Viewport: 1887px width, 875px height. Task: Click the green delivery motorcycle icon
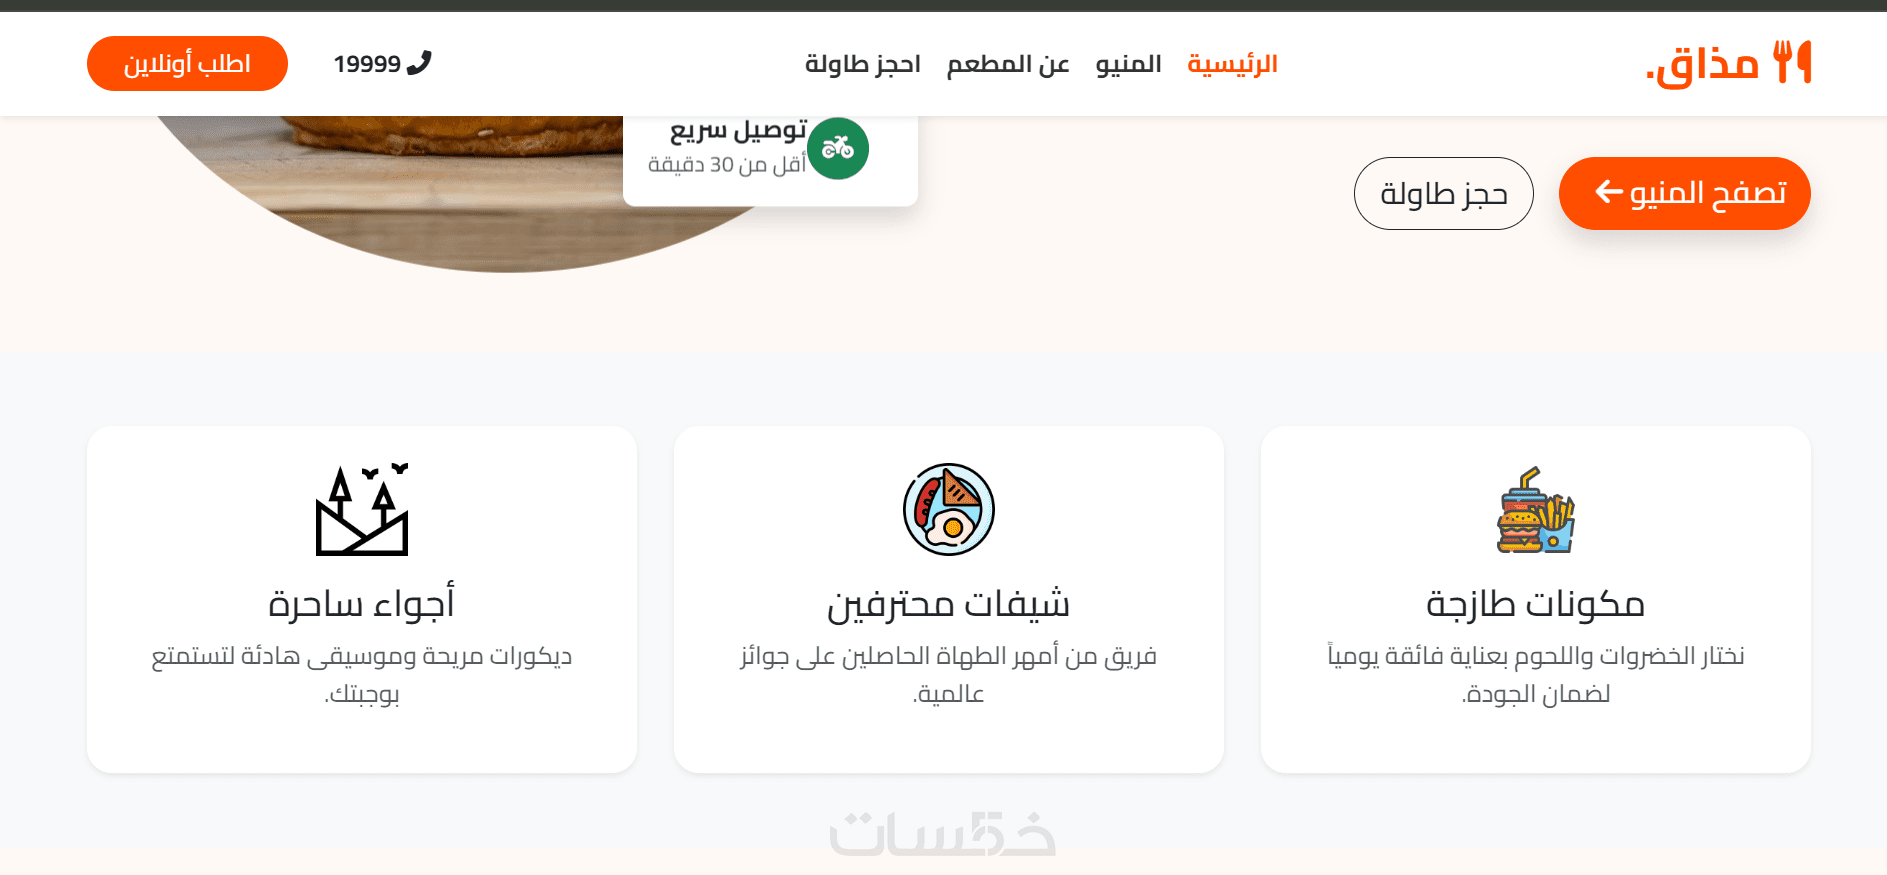[x=838, y=149]
